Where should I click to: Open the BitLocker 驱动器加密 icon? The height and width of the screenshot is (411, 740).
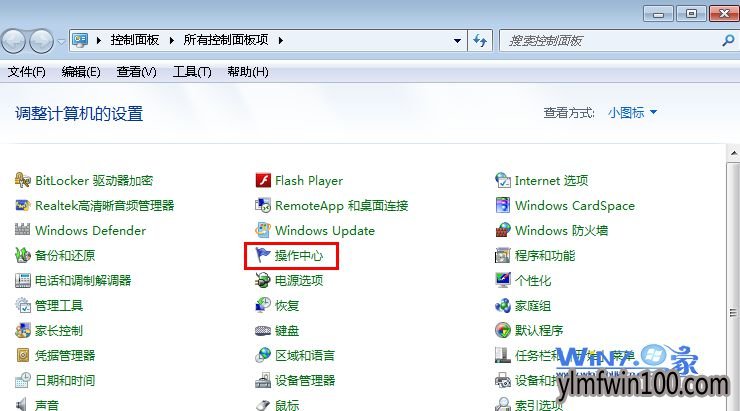[24, 181]
